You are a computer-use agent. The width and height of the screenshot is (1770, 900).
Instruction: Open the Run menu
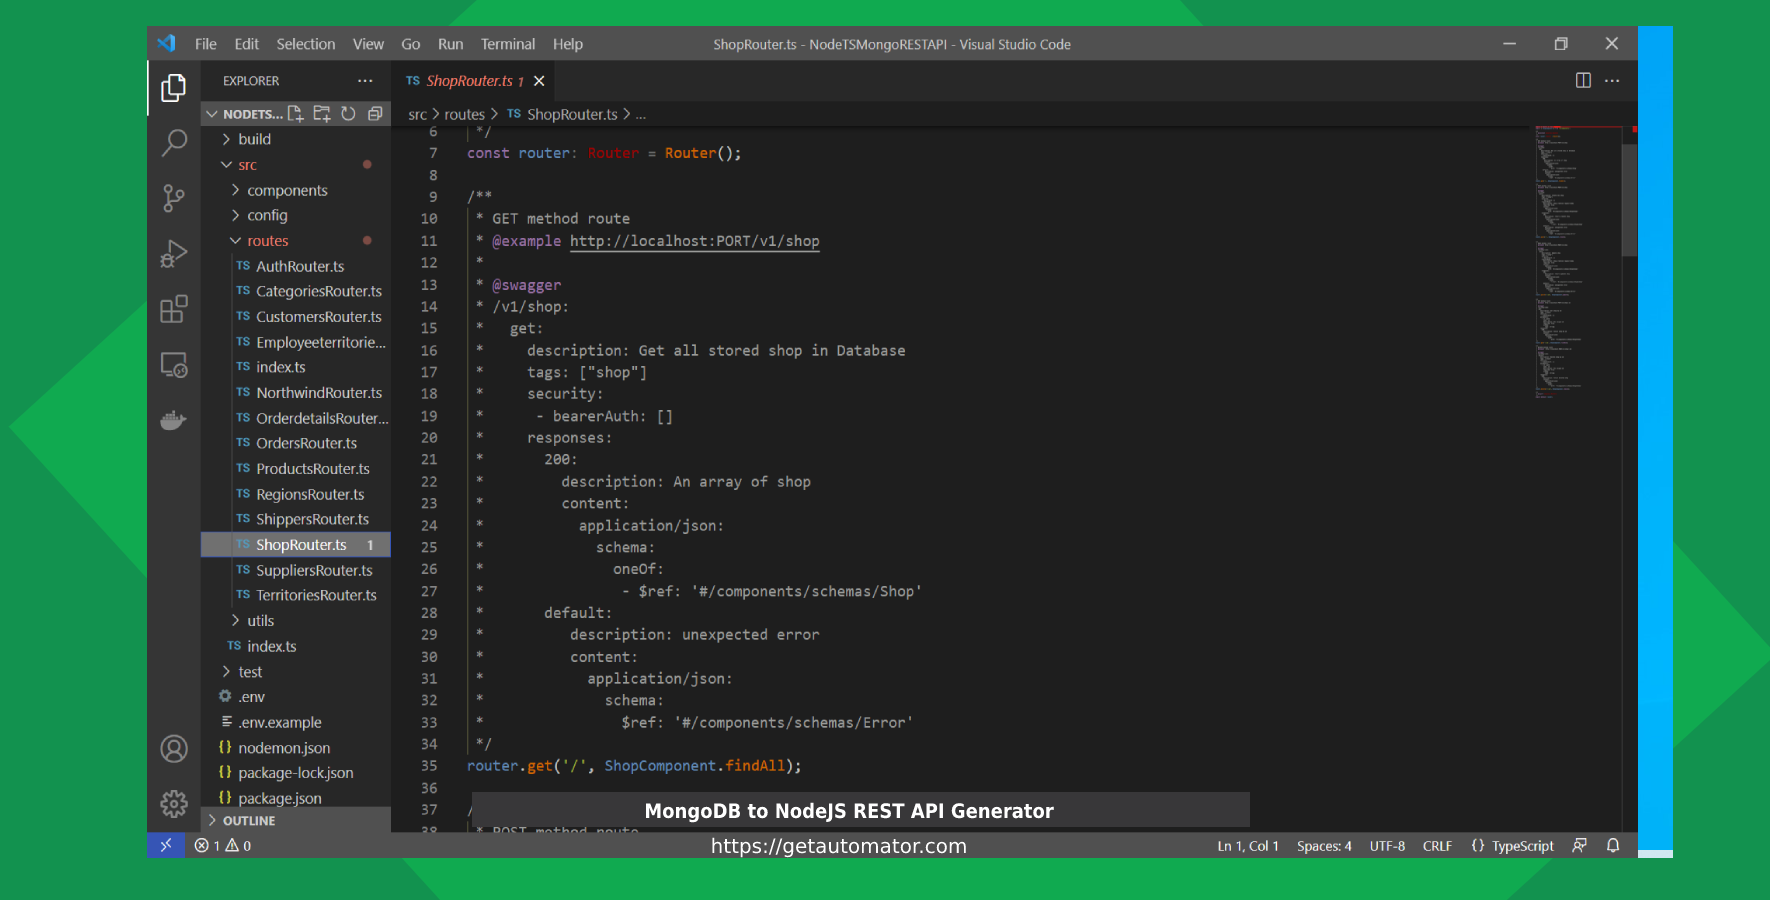coord(451,44)
